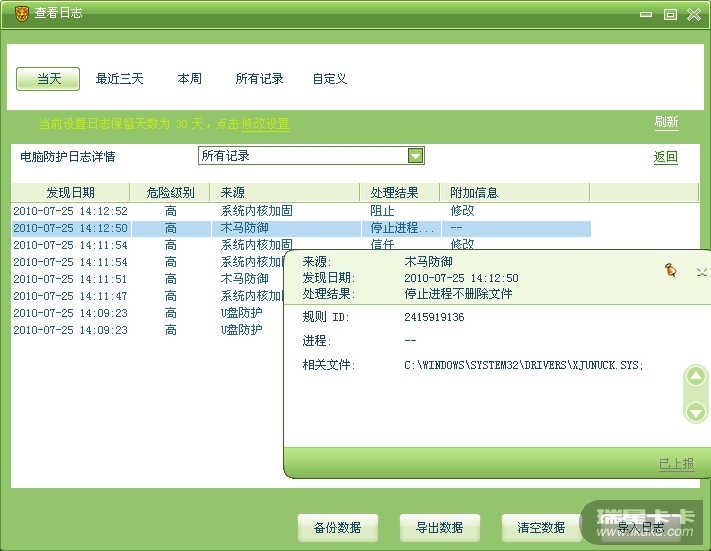Click 木马防御 source value in popup
The width and height of the screenshot is (711, 551).
tap(428, 262)
